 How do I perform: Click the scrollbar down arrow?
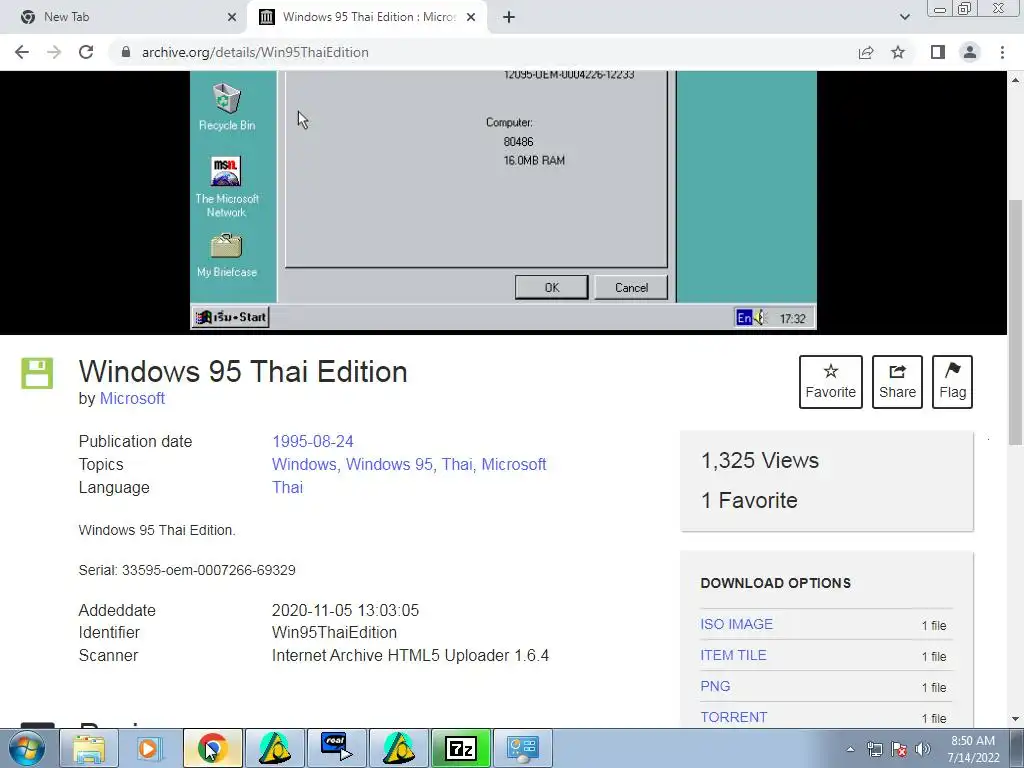(1015, 719)
